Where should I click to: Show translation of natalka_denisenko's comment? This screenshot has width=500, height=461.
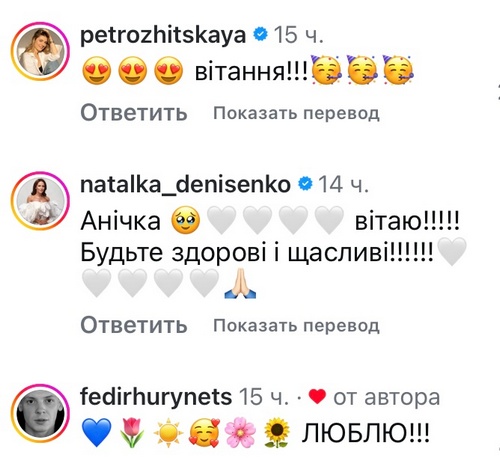tap(296, 326)
